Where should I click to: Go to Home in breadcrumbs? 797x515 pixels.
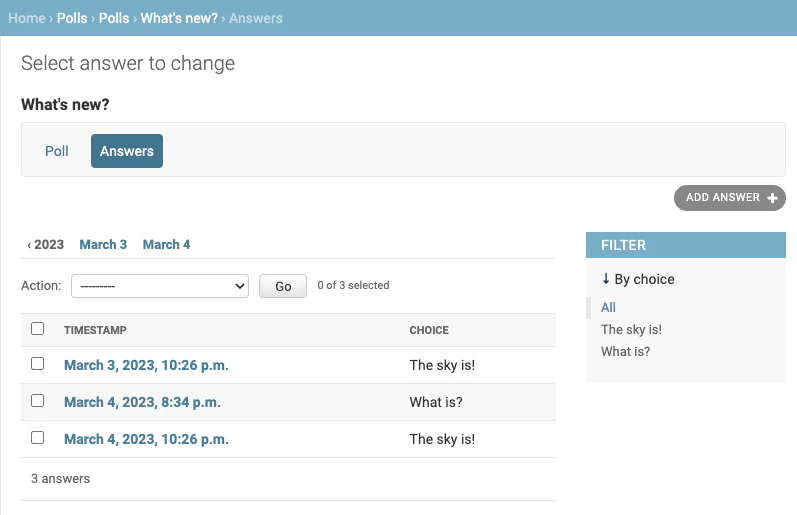(x=27, y=18)
